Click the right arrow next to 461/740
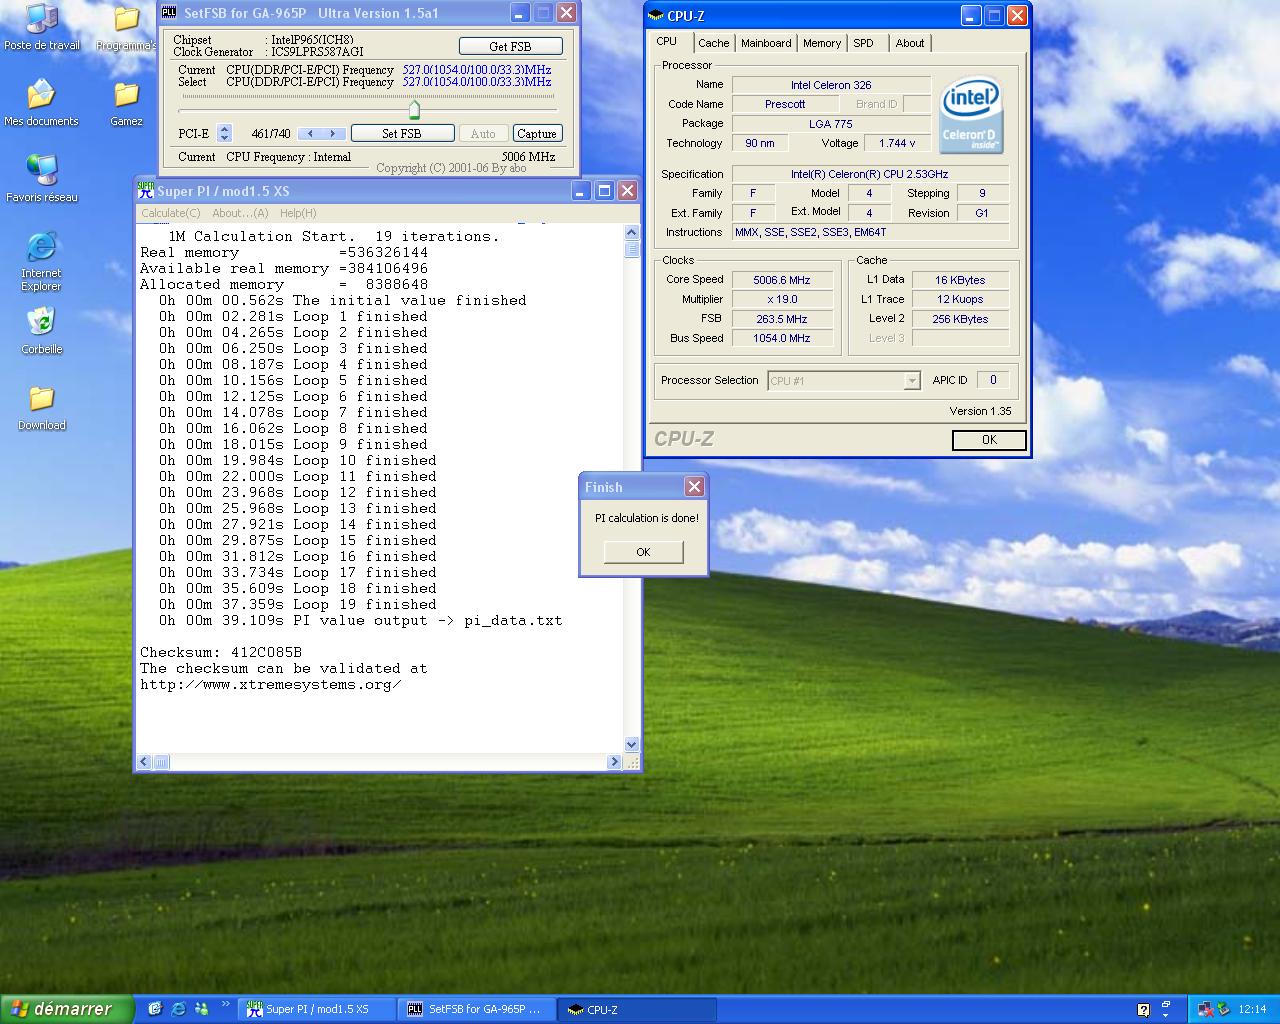Viewport: 1280px width, 1024px height. click(x=334, y=133)
